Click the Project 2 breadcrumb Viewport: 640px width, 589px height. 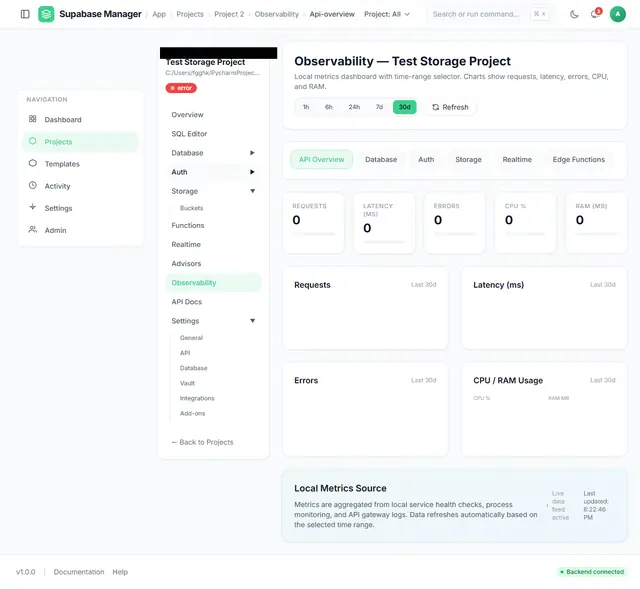coord(229,14)
